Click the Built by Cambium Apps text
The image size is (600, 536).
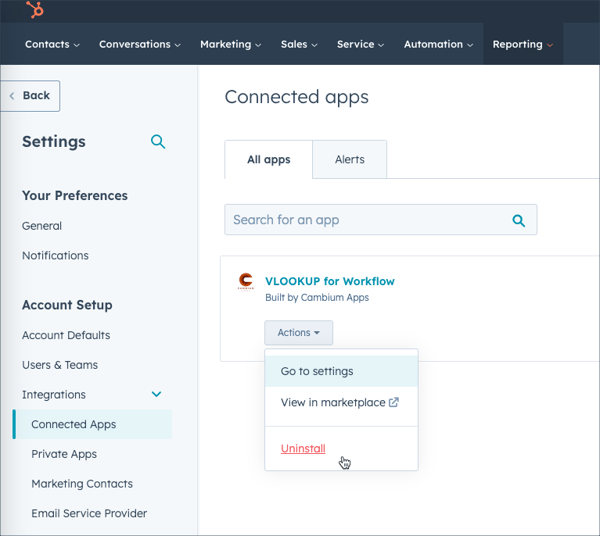(x=317, y=298)
